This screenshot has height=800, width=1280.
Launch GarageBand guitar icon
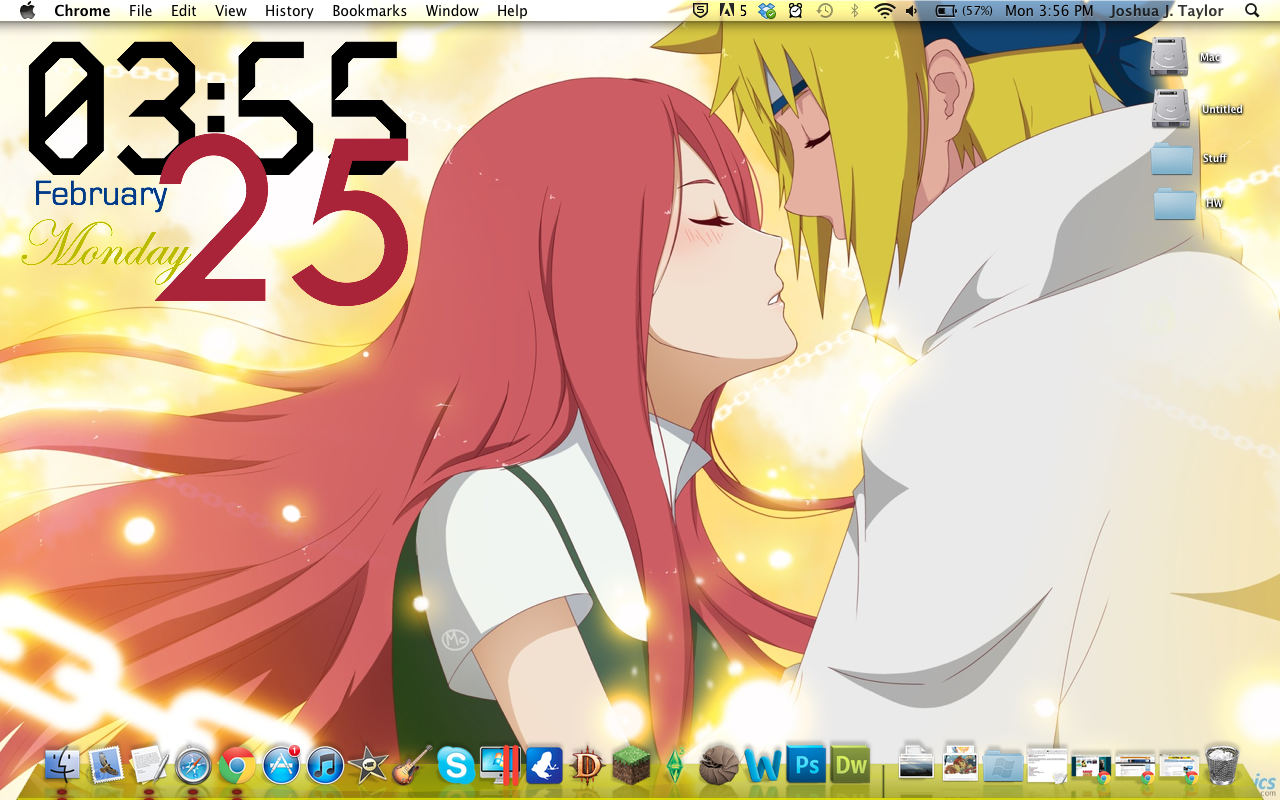pyautogui.click(x=412, y=766)
